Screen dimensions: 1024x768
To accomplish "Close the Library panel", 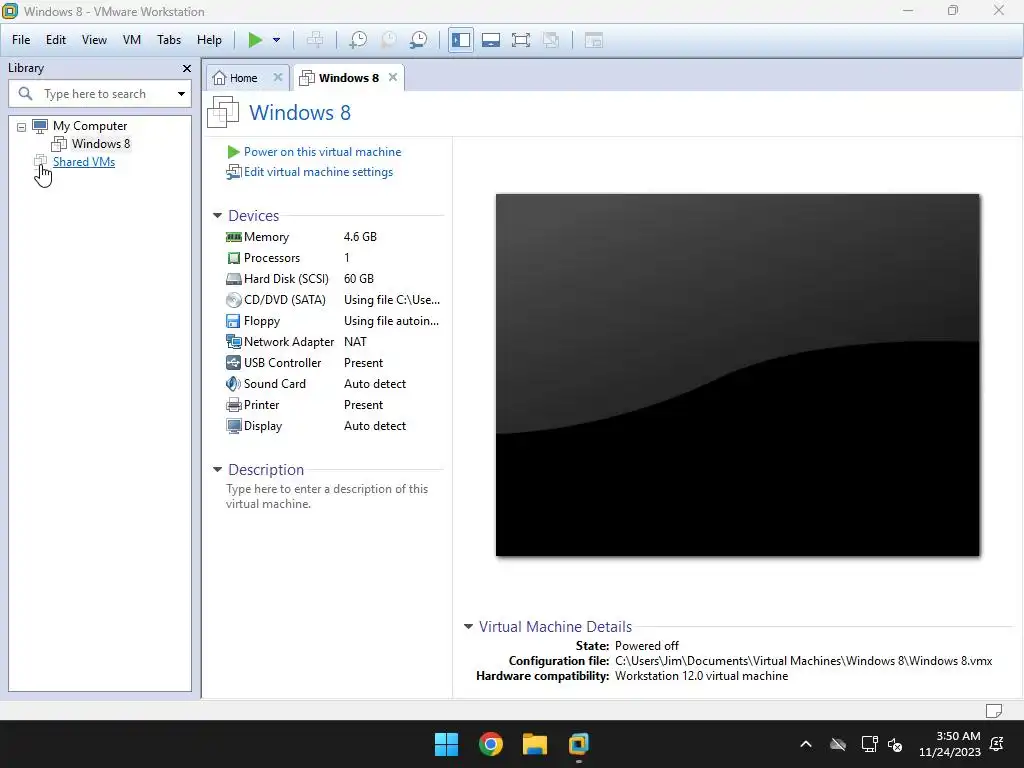I will pos(187,68).
